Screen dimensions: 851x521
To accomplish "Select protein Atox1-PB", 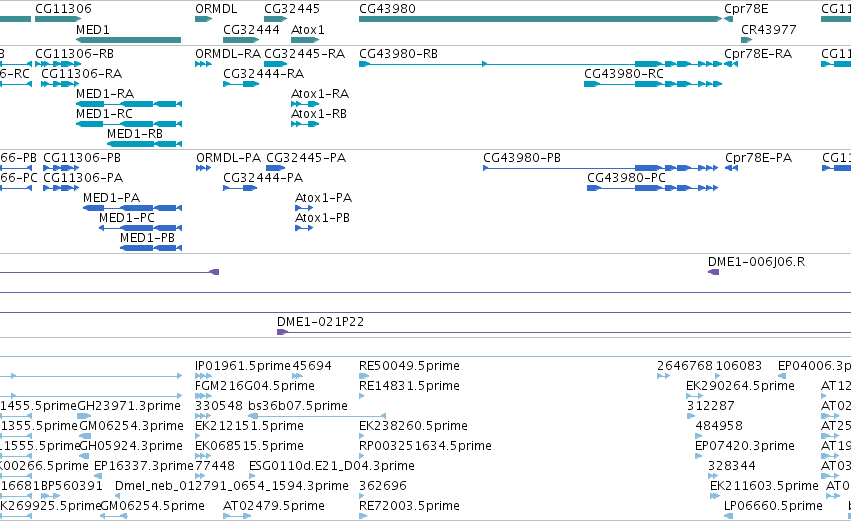I will point(304,228).
